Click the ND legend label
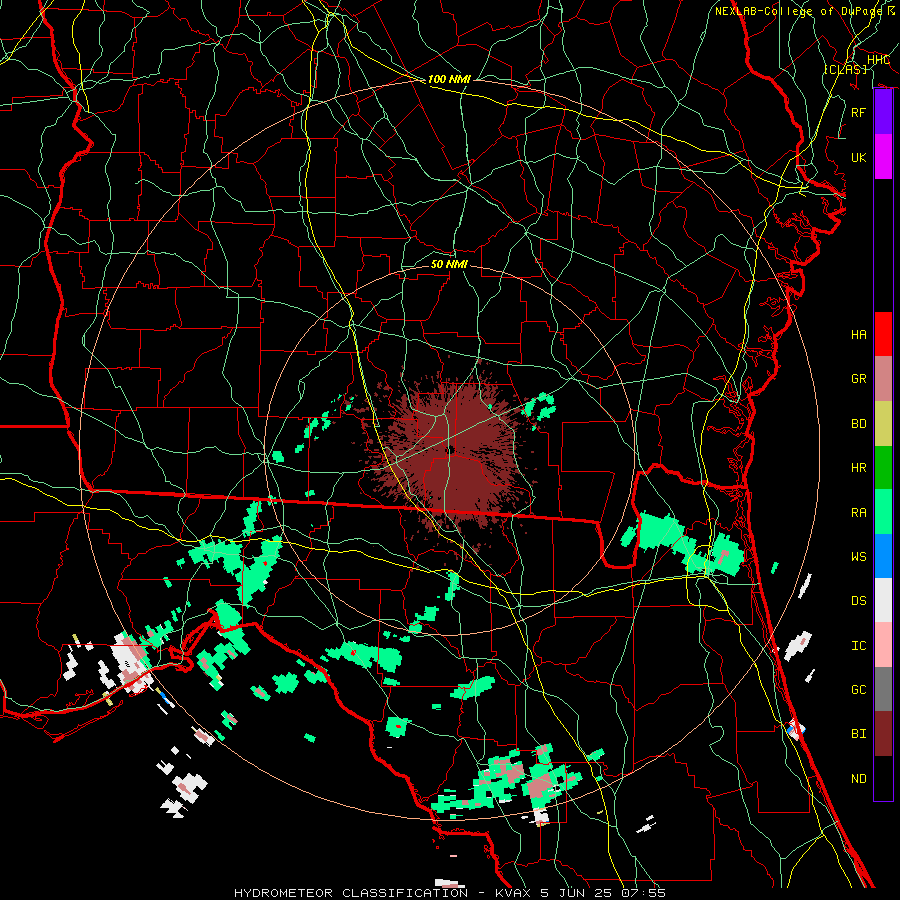The image size is (900, 900). (859, 779)
